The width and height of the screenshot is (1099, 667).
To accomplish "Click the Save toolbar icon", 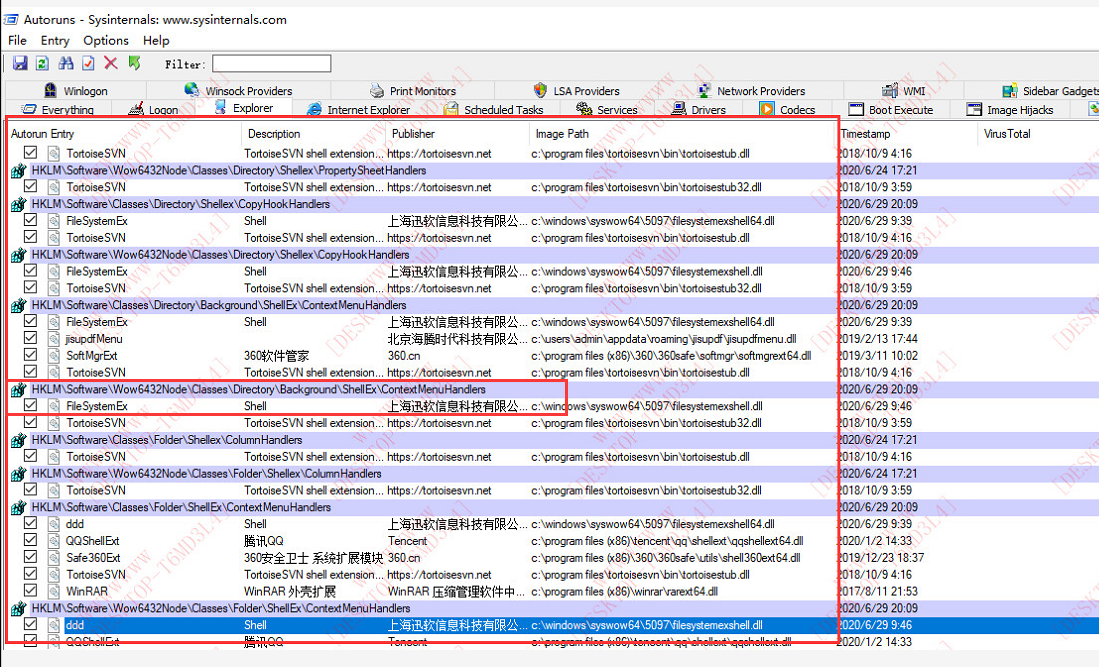I will pyautogui.click(x=20, y=64).
